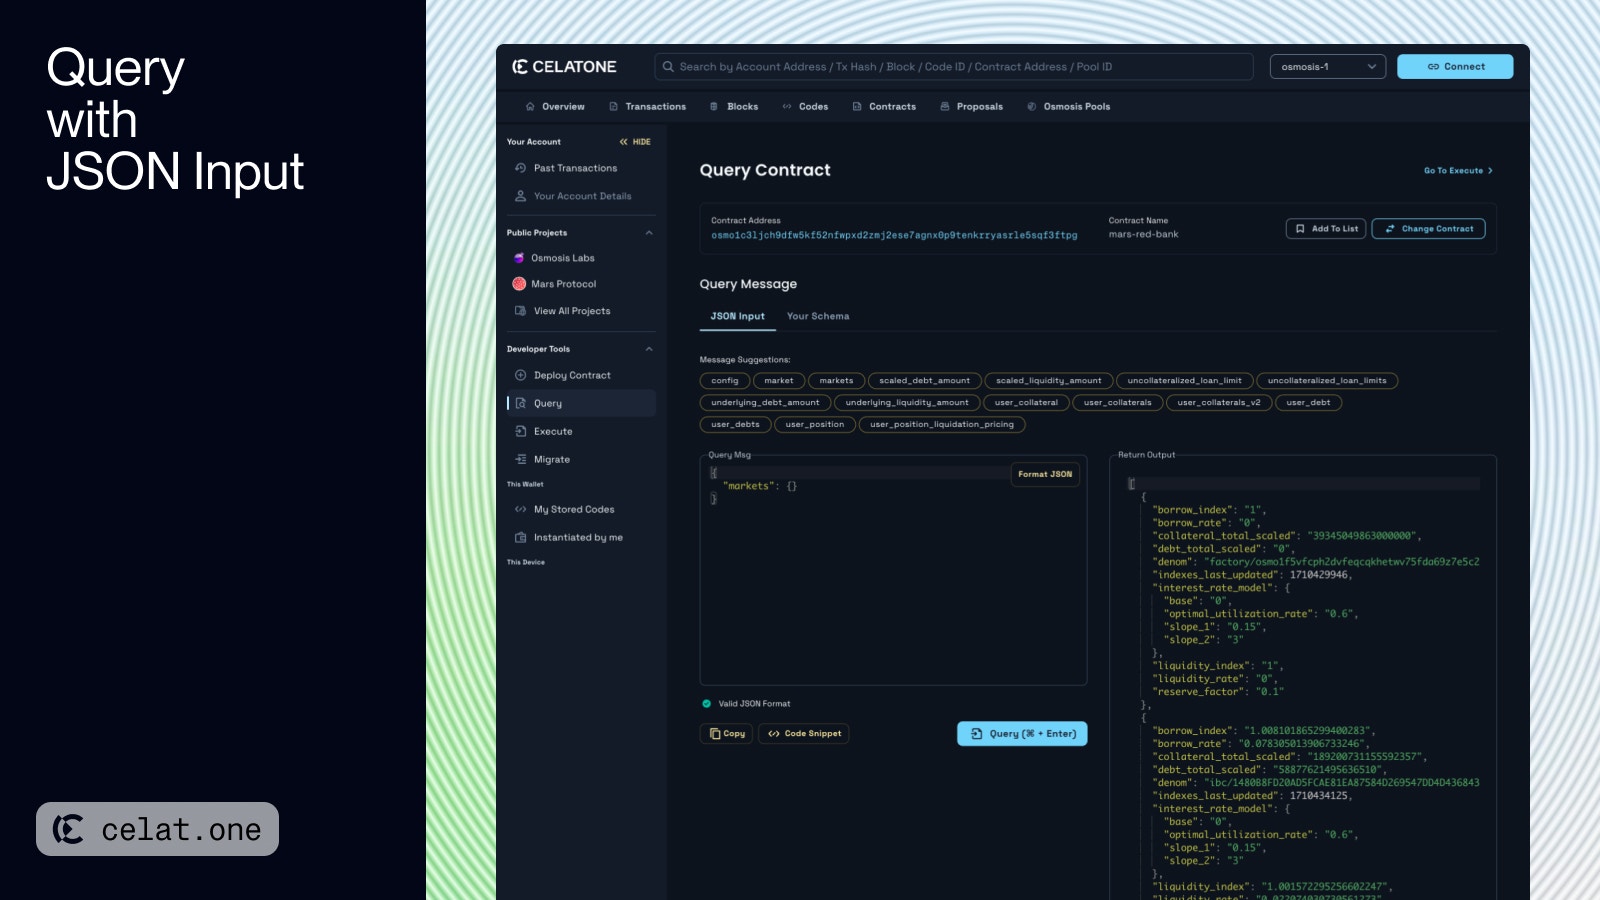This screenshot has width=1600, height=900.
Task: Click the Deploy Contract plus icon
Action: coord(520,375)
